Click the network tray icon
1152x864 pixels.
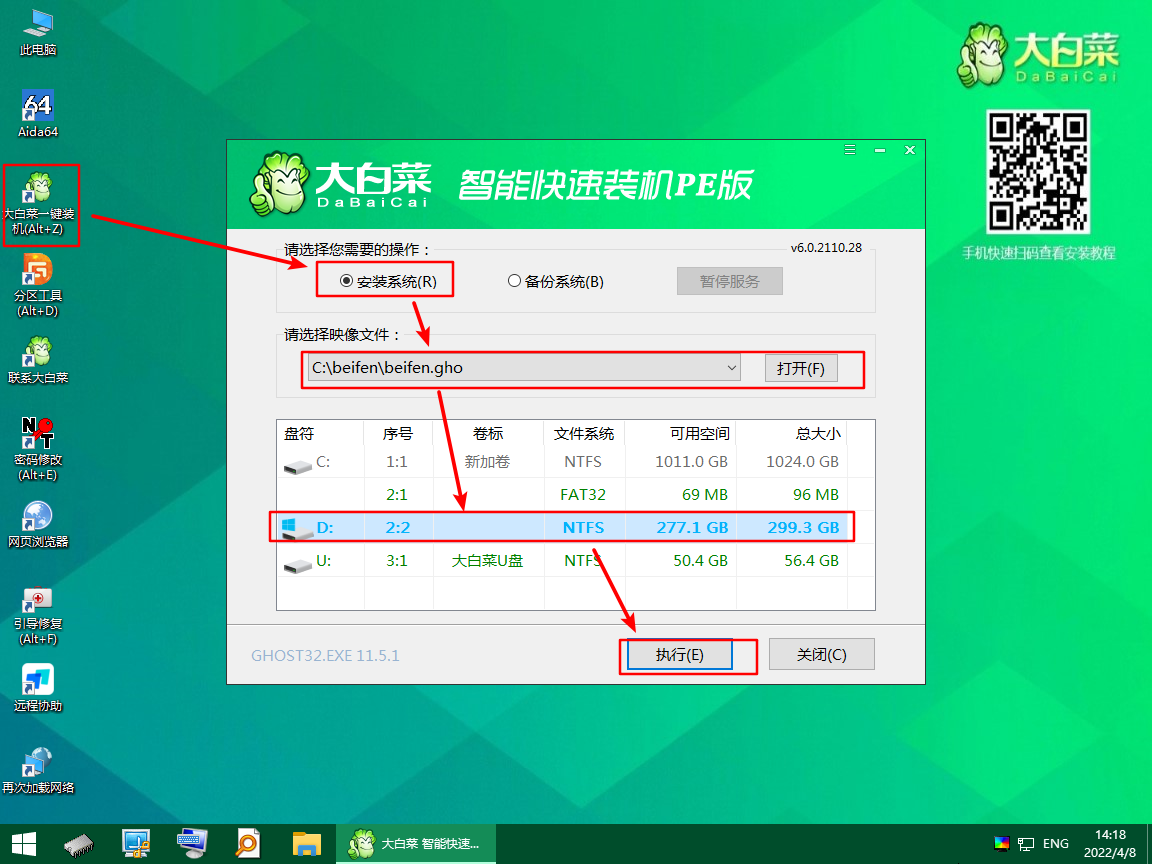click(x=1026, y=843)
